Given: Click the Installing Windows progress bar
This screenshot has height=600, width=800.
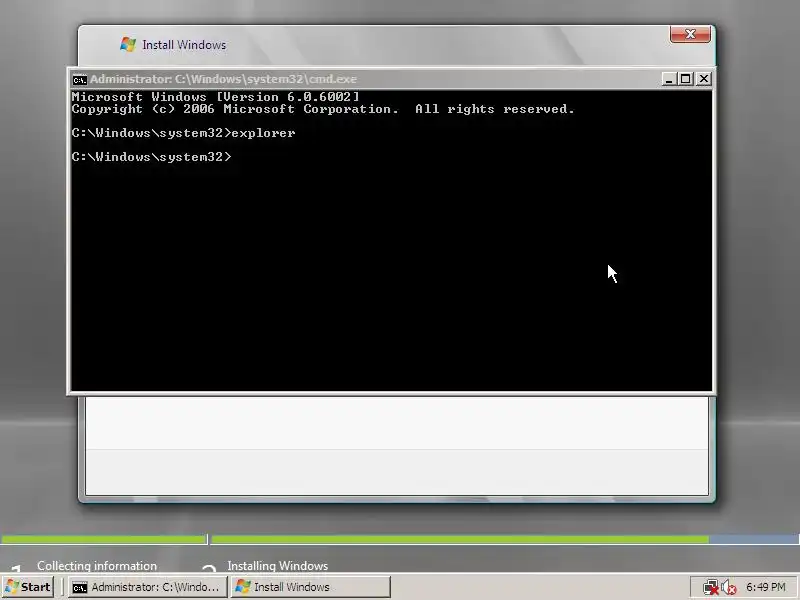Looking at the screenshot, I should 505,539.
